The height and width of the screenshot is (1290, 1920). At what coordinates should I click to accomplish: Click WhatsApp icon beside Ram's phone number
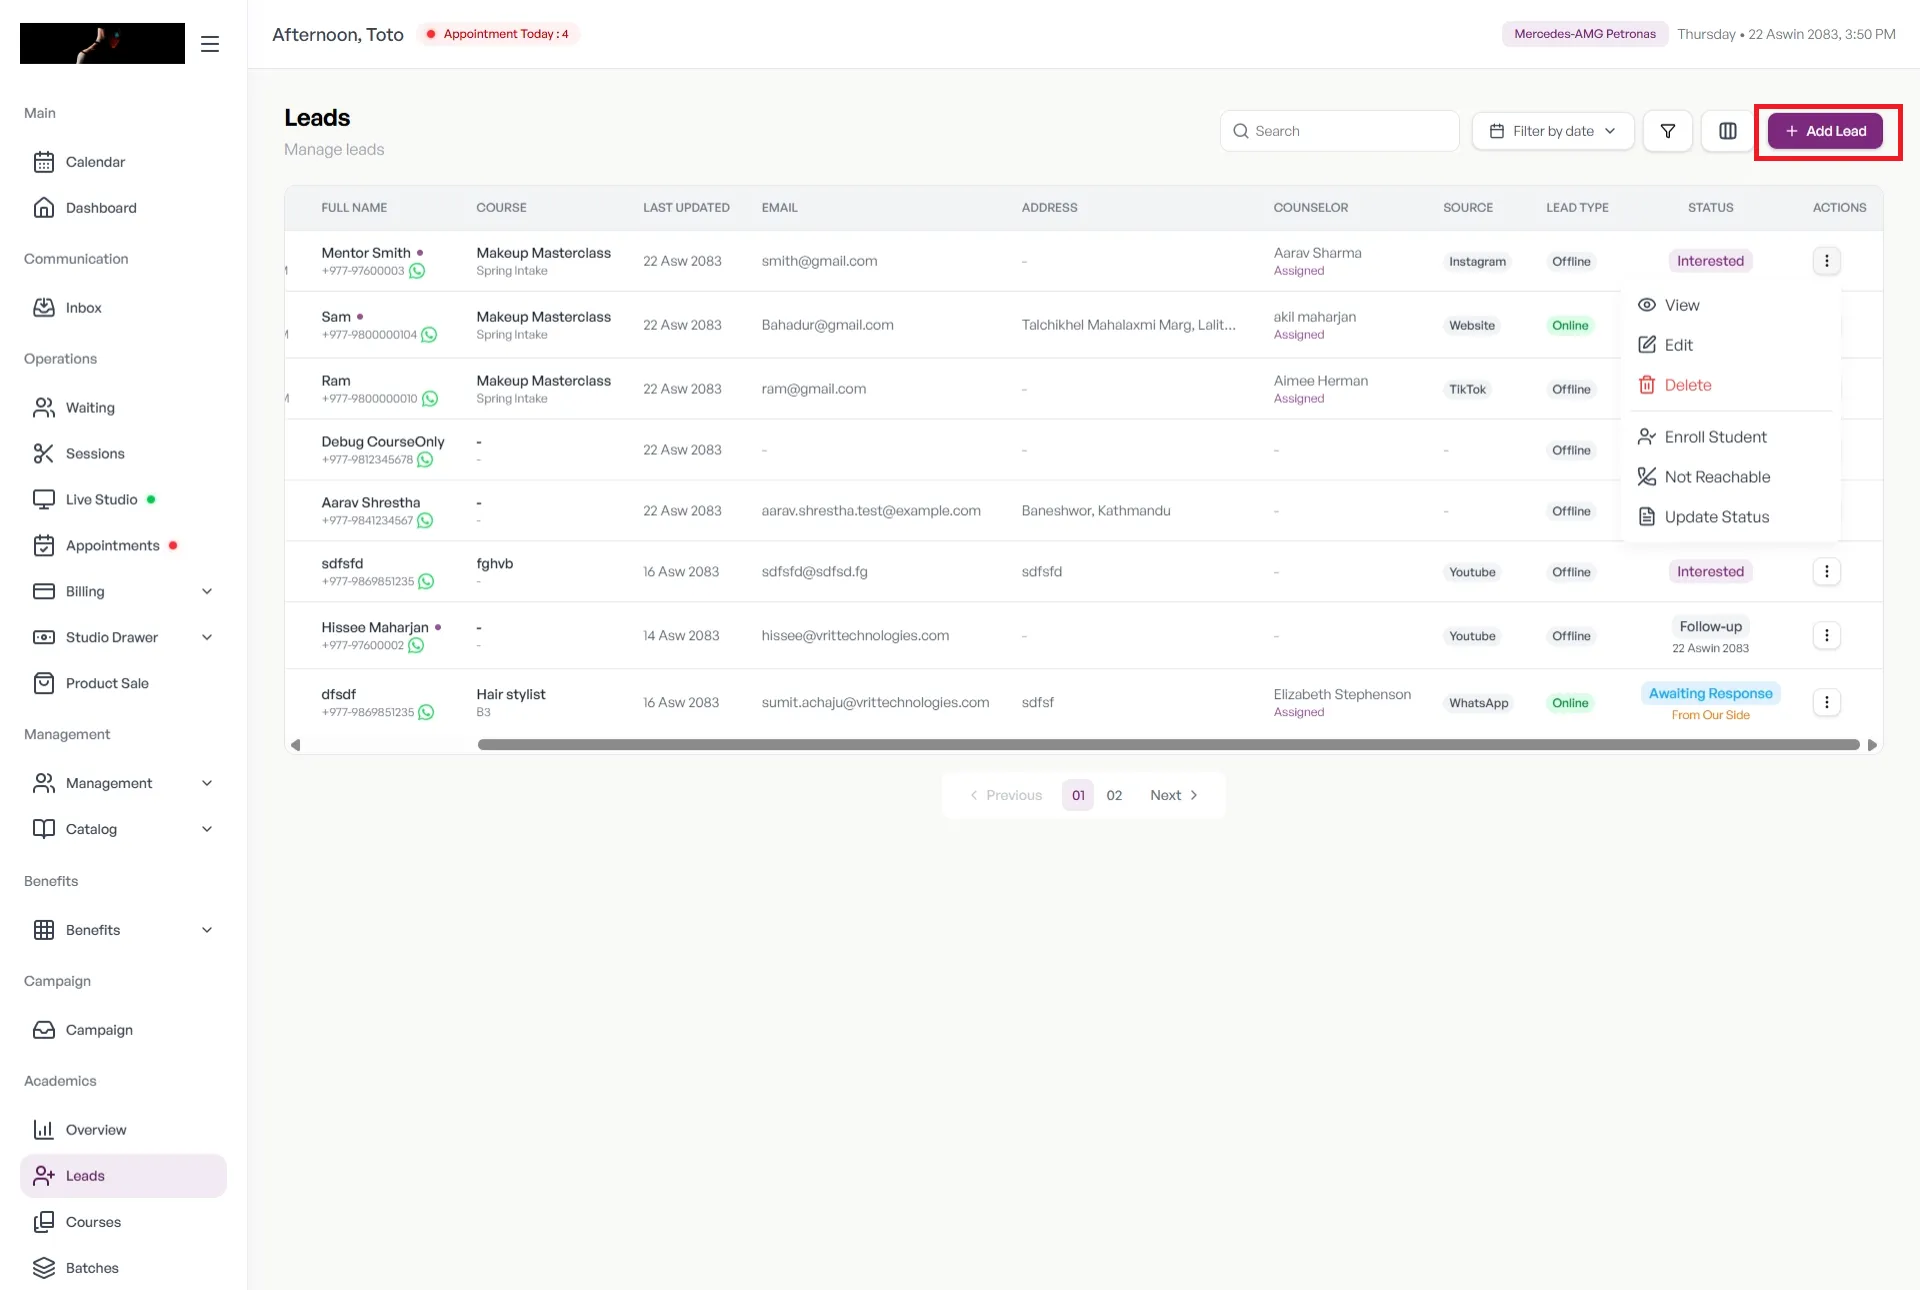coord(430,399)
